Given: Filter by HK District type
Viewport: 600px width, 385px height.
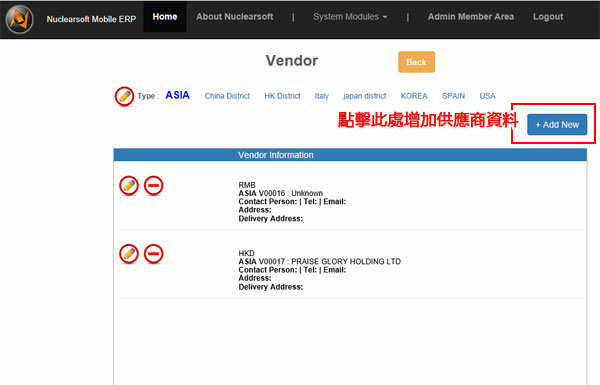Looking at the screenshot, I should [x=282, y=96].
